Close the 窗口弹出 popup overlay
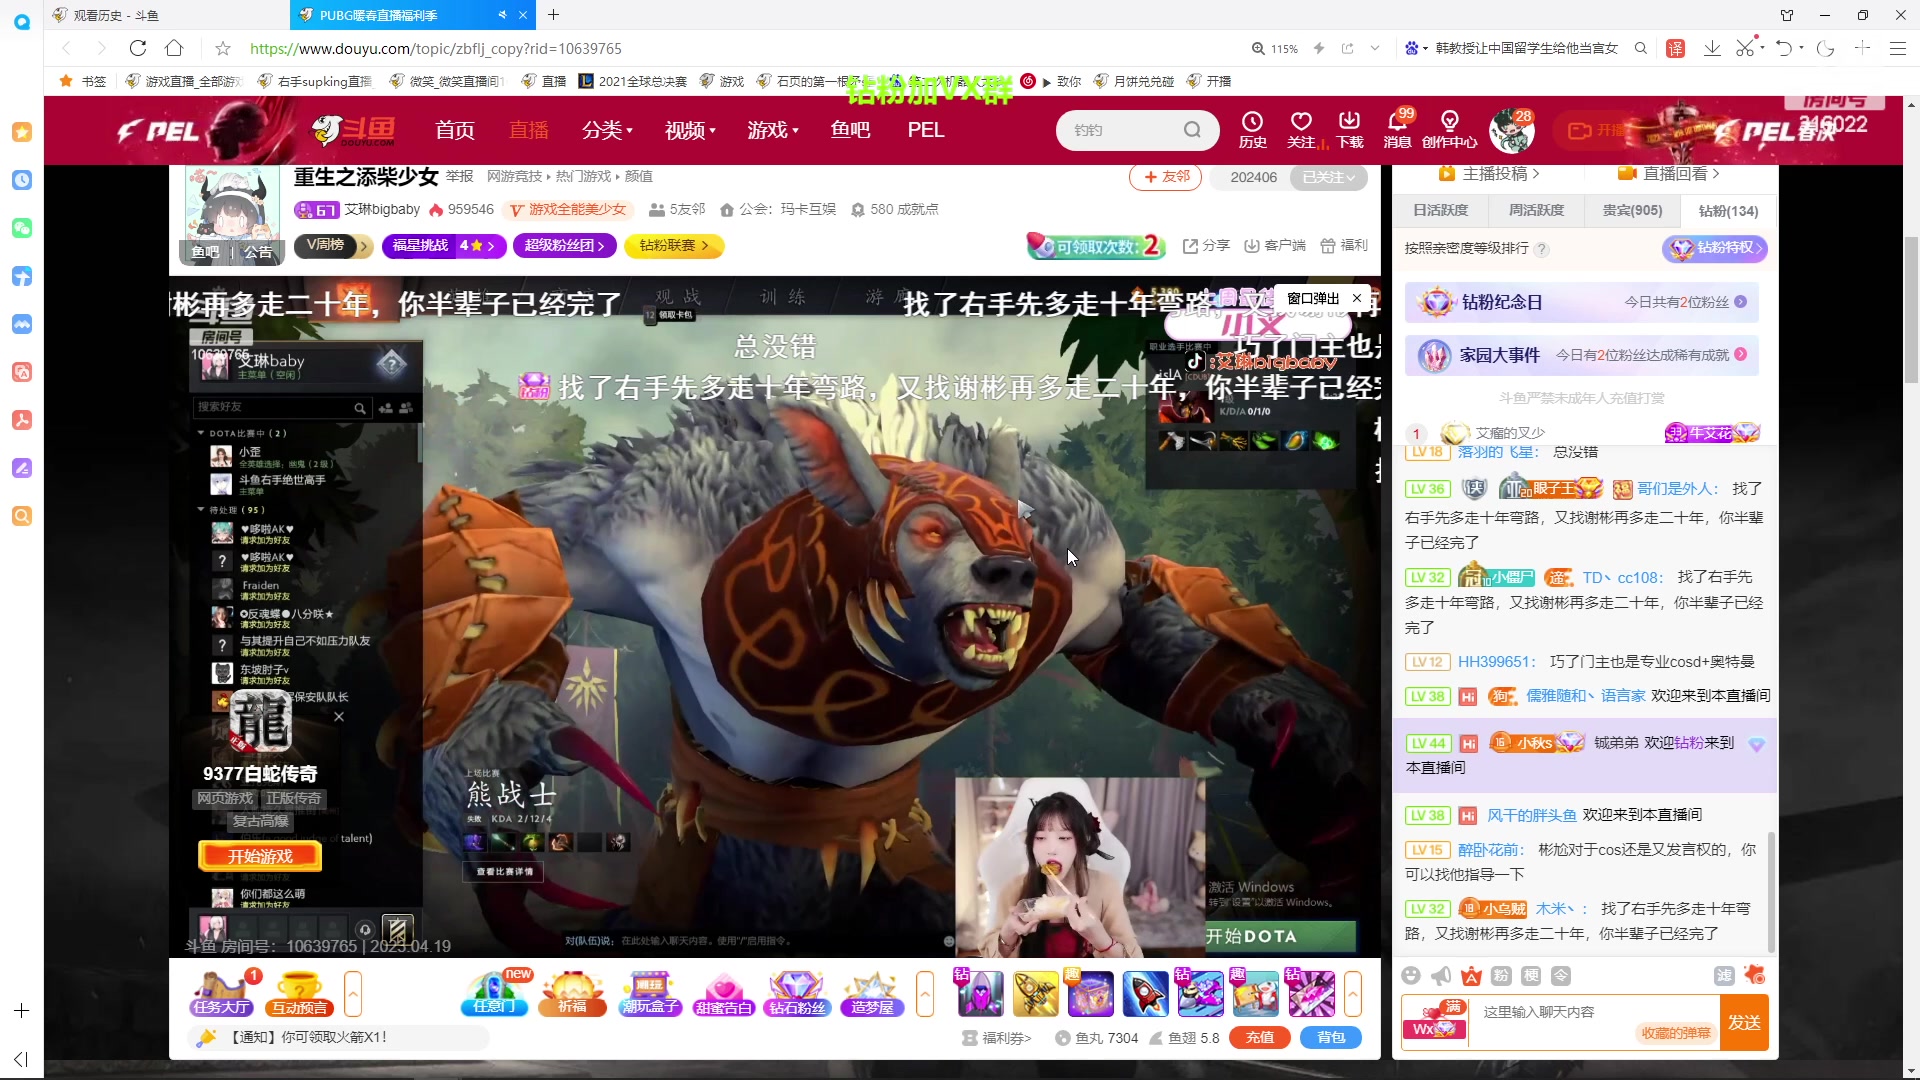Image resolution: width=1920 pixels, height=1080 pixels. 1356,298
